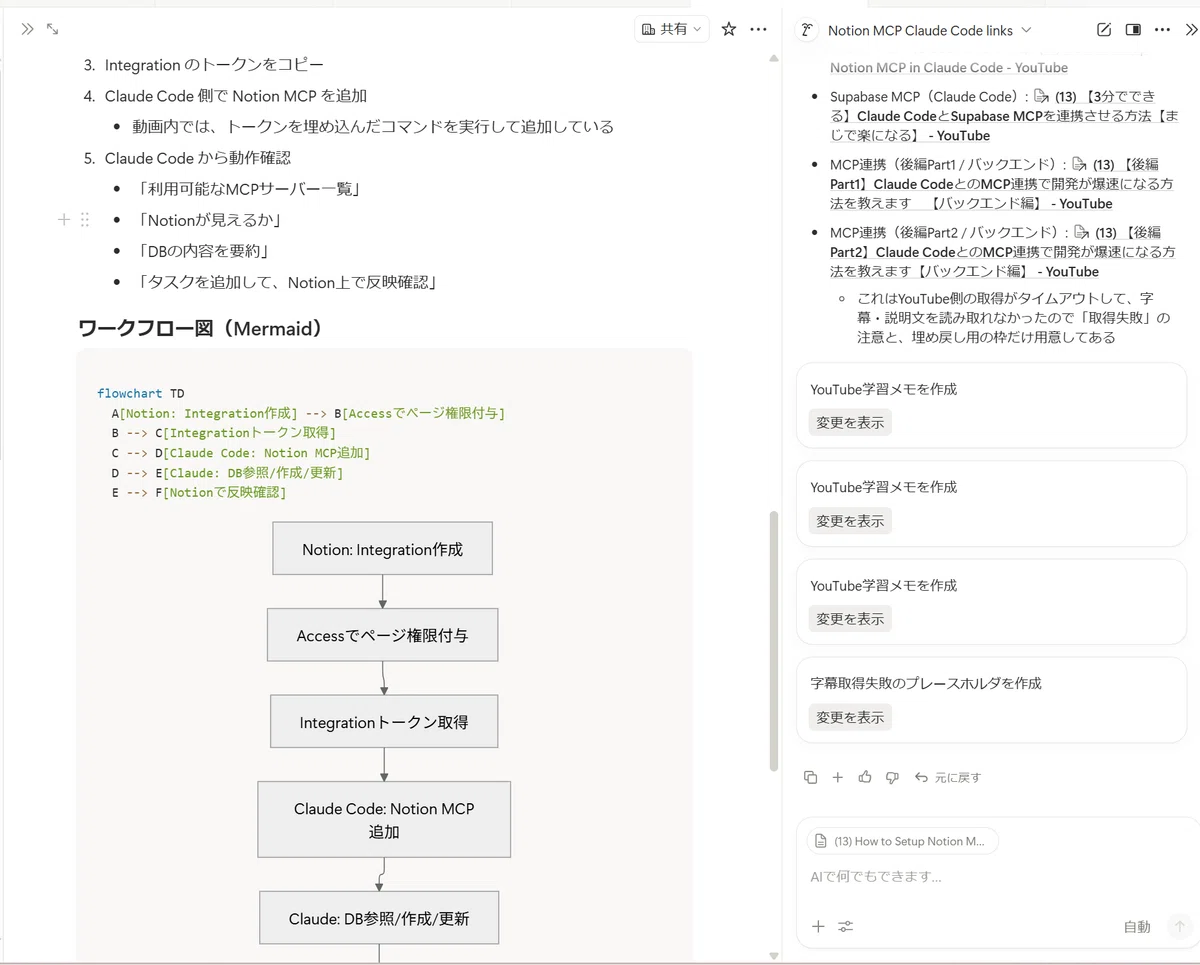
Task: Open the 共有 share dropdown
Action: [672, 29]
